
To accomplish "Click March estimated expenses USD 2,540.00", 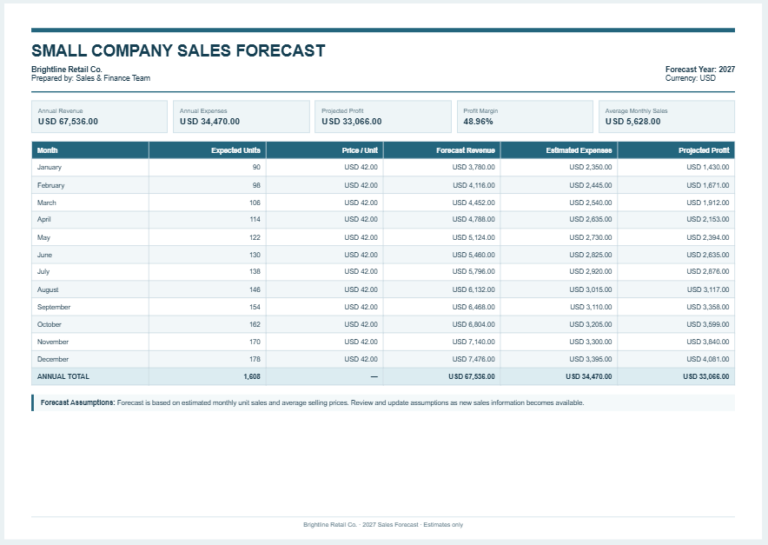I will (x=591, y=202).
